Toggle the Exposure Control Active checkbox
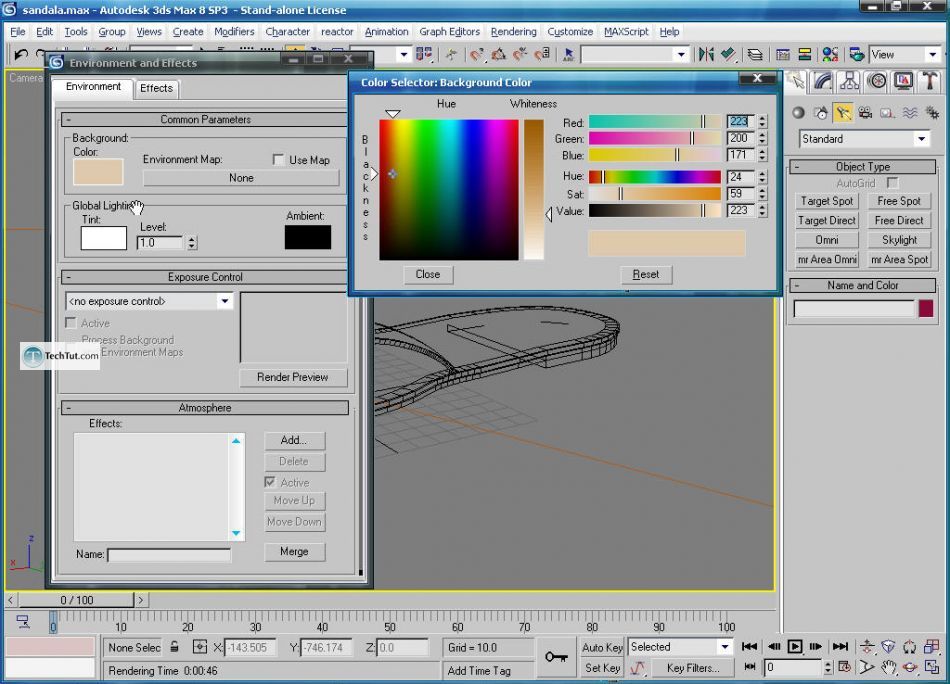Image resolution: width=950 pixels, height=684 pixels. [71, 323]
